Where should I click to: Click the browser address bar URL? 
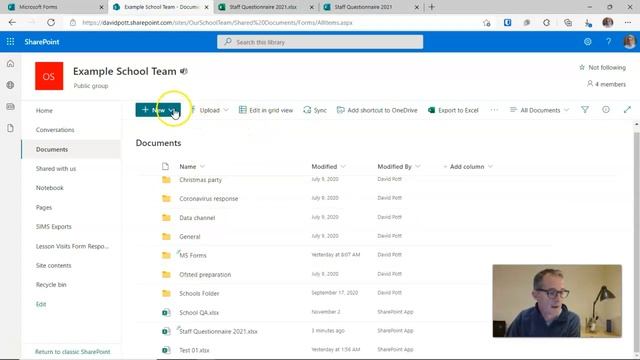217,22
